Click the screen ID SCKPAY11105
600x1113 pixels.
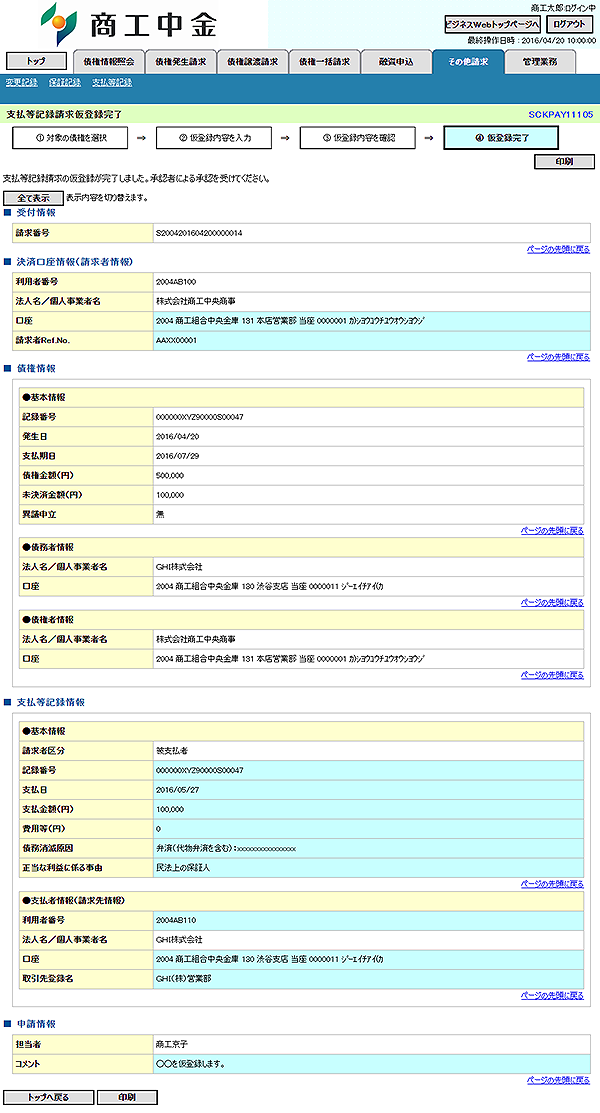560,114
